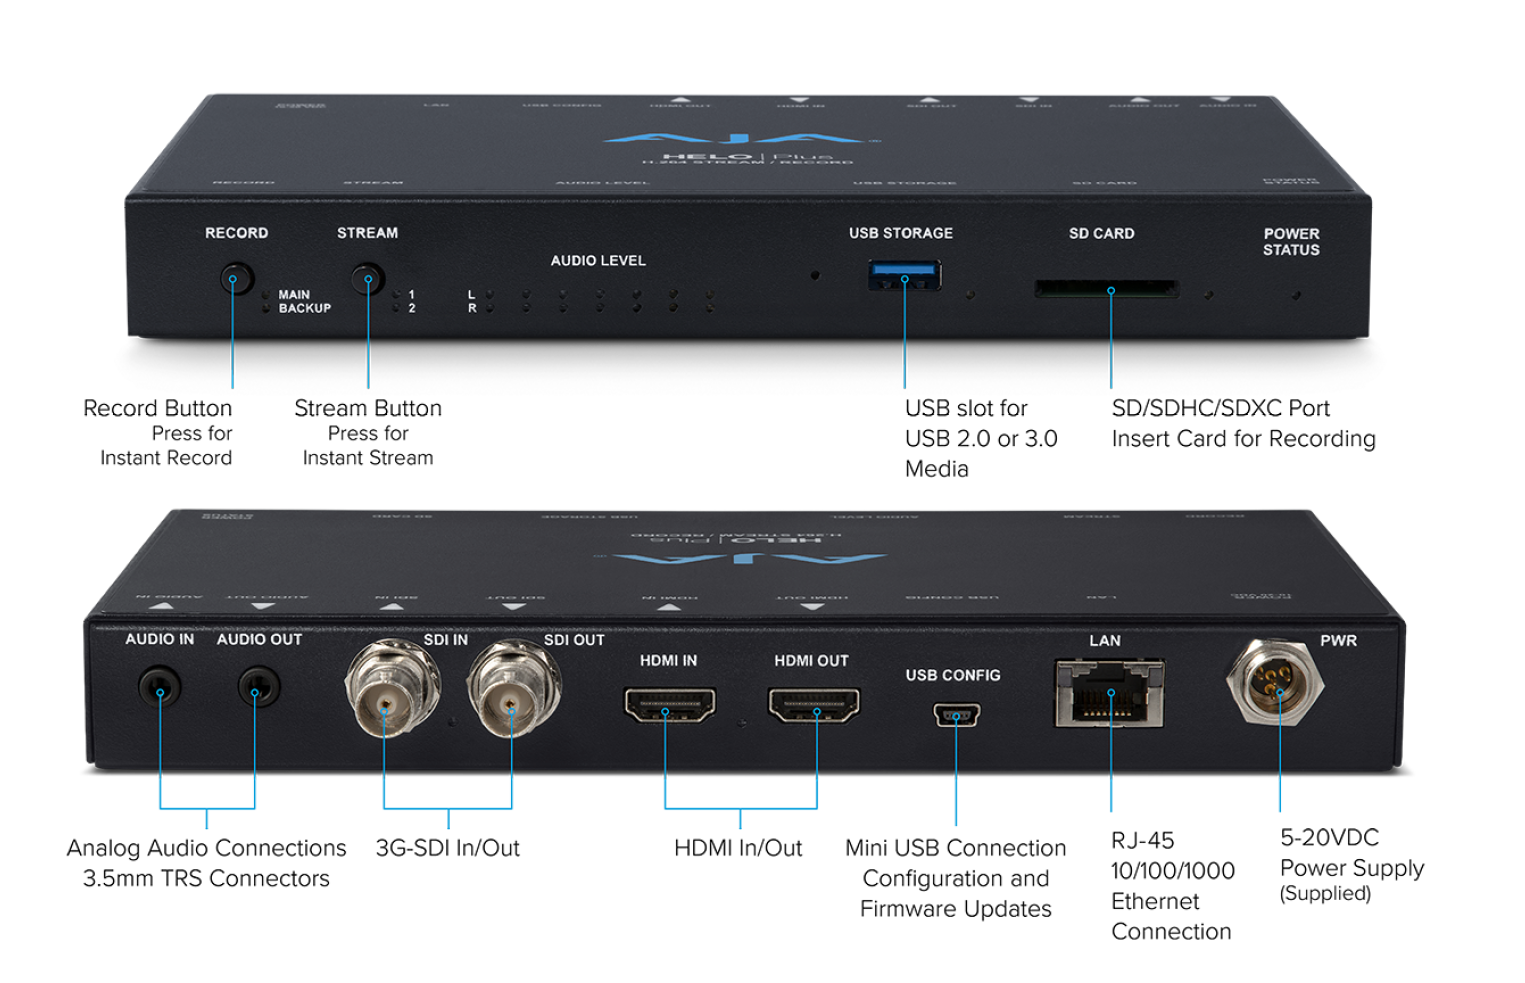Viewport: 1525px width, 983px height.
Task: Click the Power Status label on front panel
Action: pos(1291,242)
